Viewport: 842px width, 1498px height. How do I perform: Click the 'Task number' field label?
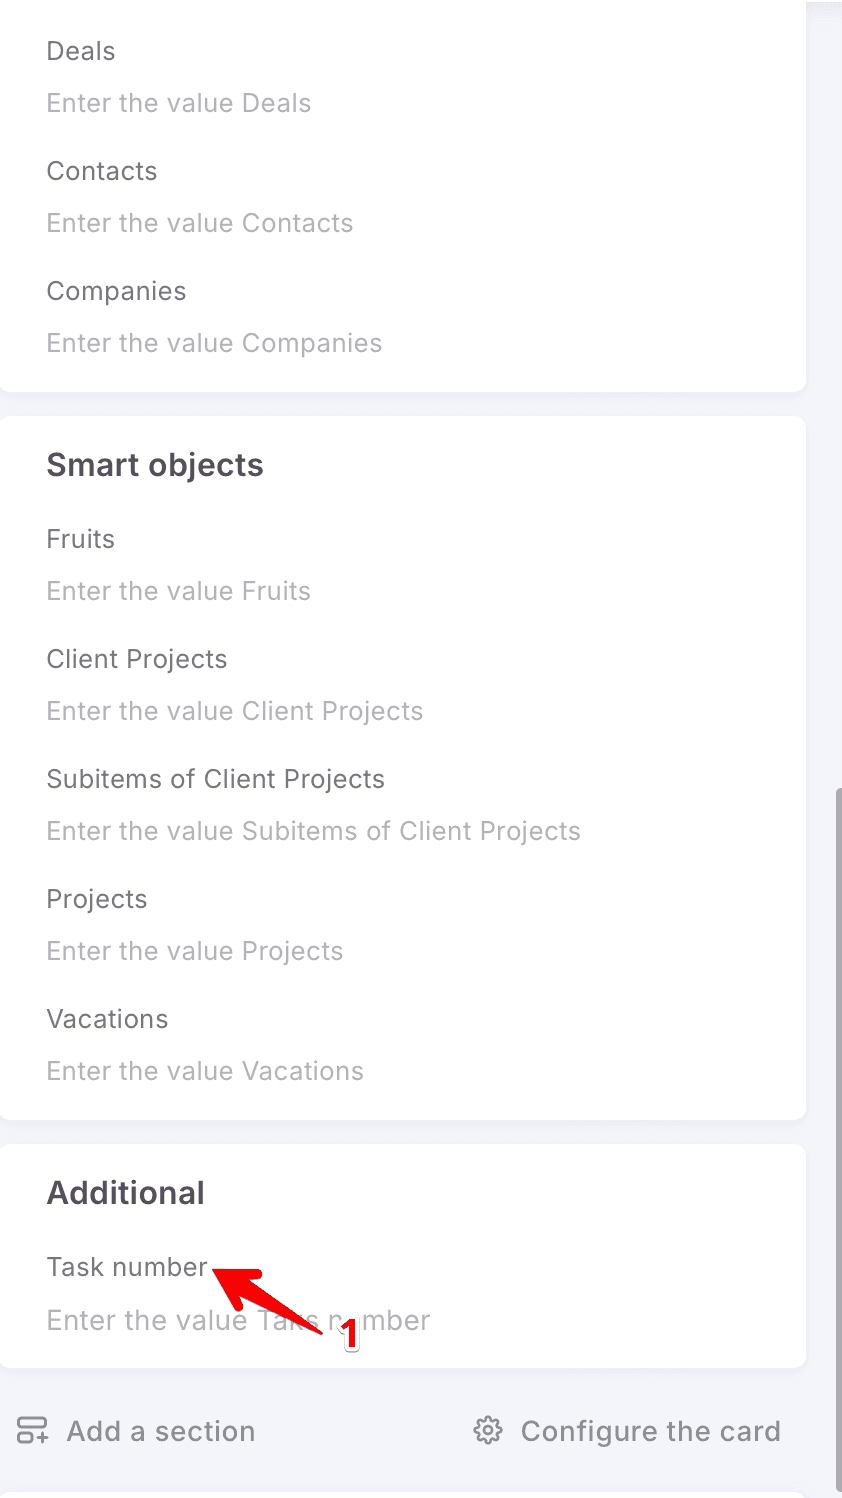[127, 1267]
